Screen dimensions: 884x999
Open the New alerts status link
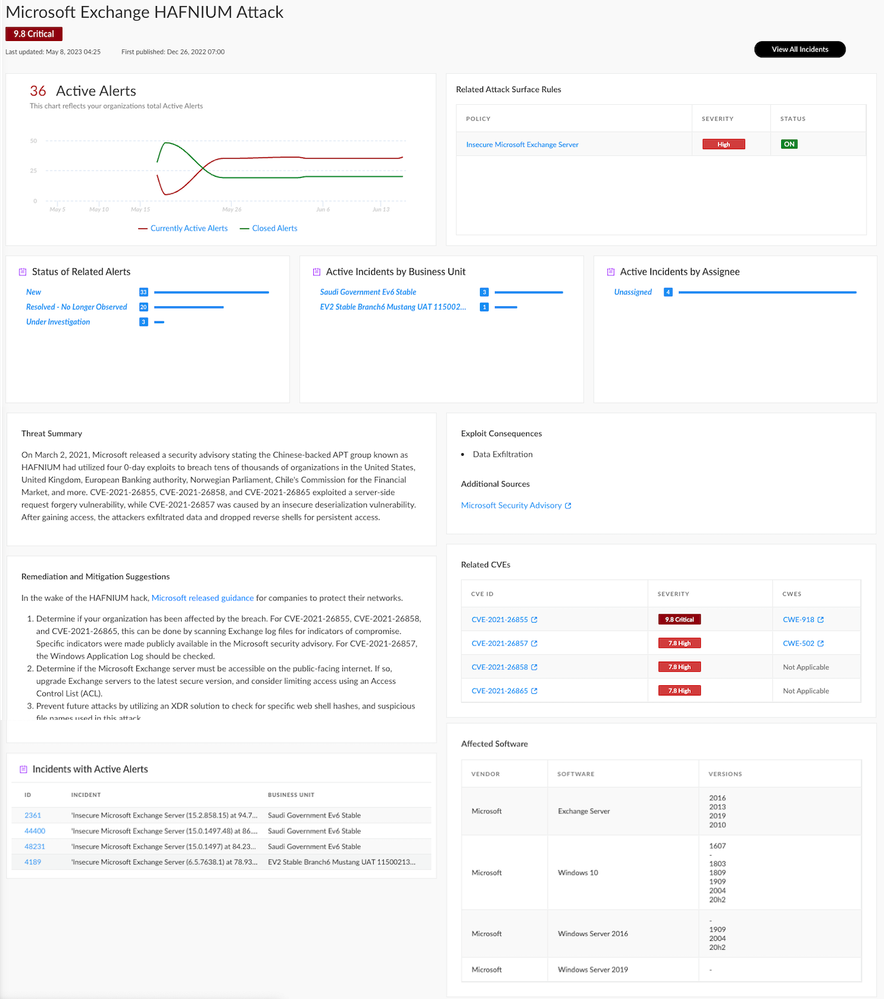tap(33, 292)
